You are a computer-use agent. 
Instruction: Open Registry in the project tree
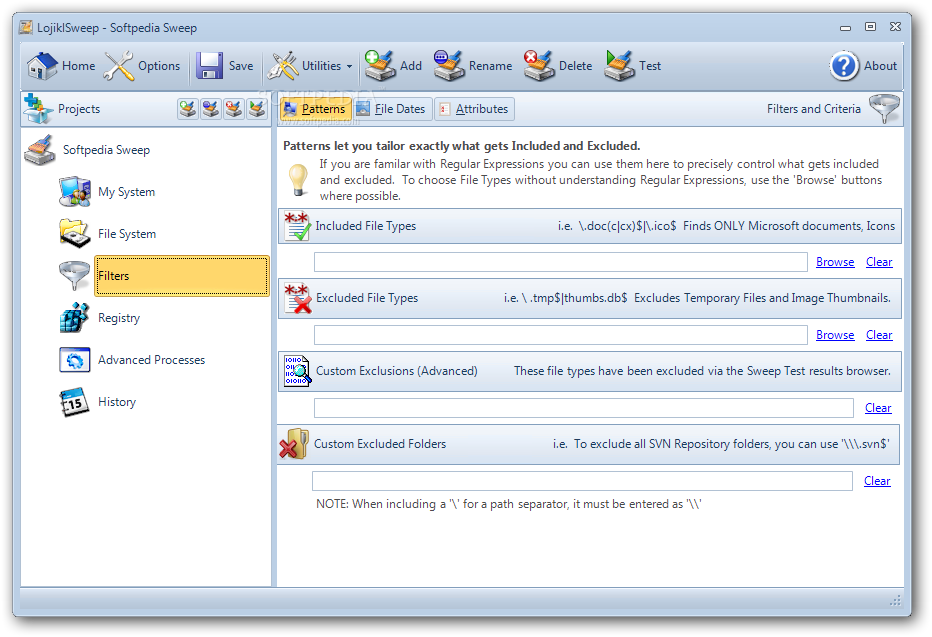point(119,318)
